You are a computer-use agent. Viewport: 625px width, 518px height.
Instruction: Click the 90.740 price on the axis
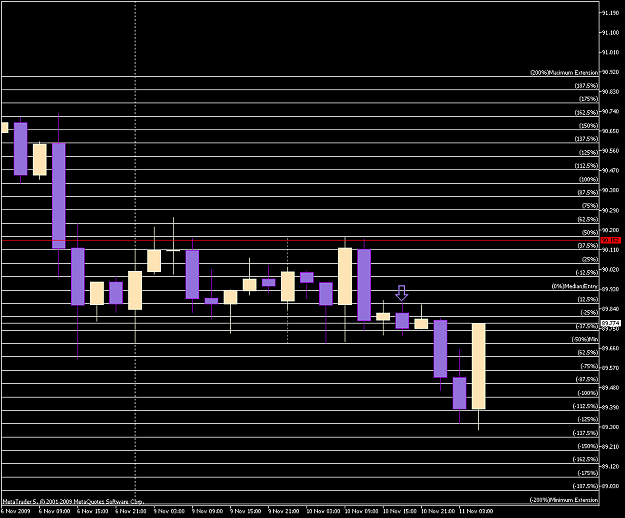(610, 112)
